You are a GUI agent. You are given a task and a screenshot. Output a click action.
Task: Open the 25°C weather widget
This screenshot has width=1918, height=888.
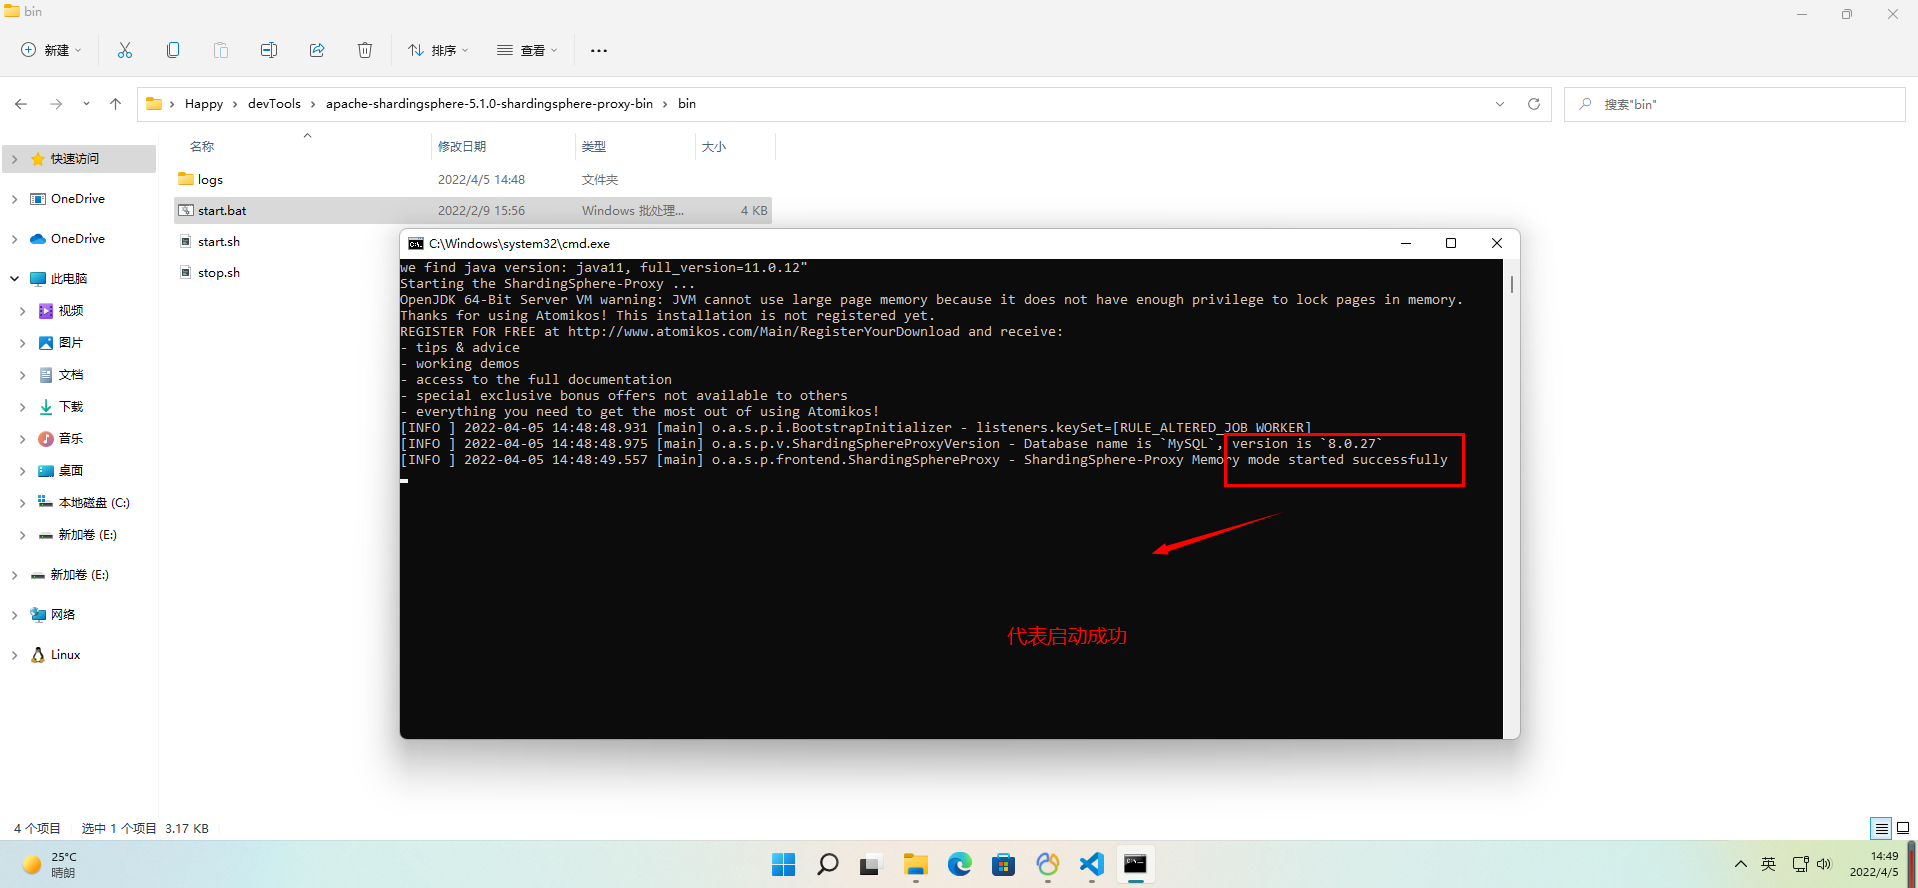click(50, 865)
